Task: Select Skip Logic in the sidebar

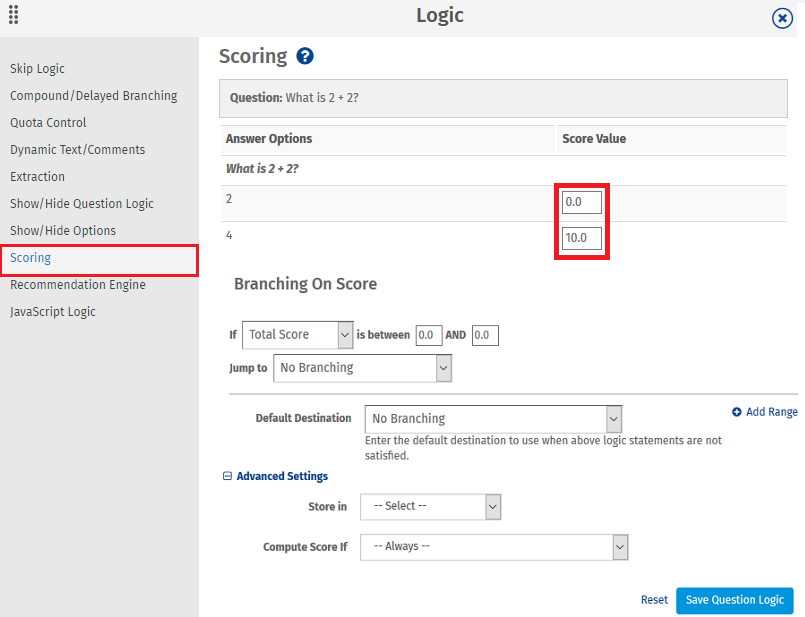Action: pos(37,69)
